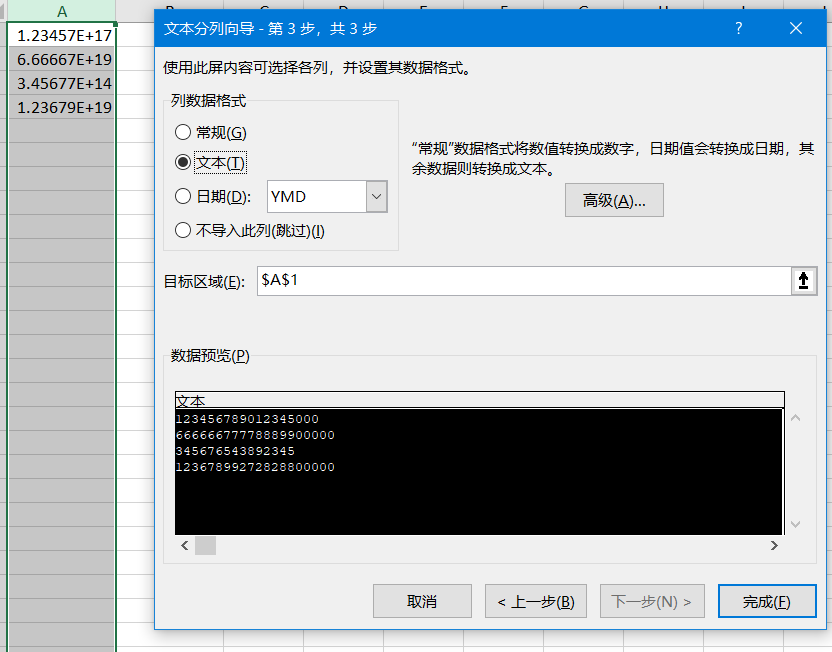This screenshot has width=832, height=652.
Task: Select cell containing 3.45677E+14
Action: pyautogui.click(x=62, y=83)
